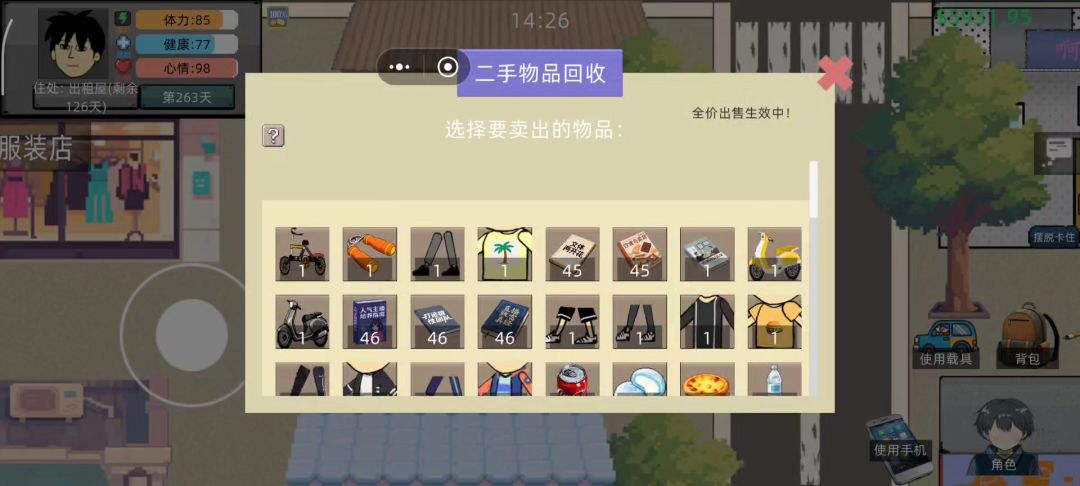This screenshot has height=486, width=1080.
Task: Pick the cola can item
Action: tap(572, 379)
